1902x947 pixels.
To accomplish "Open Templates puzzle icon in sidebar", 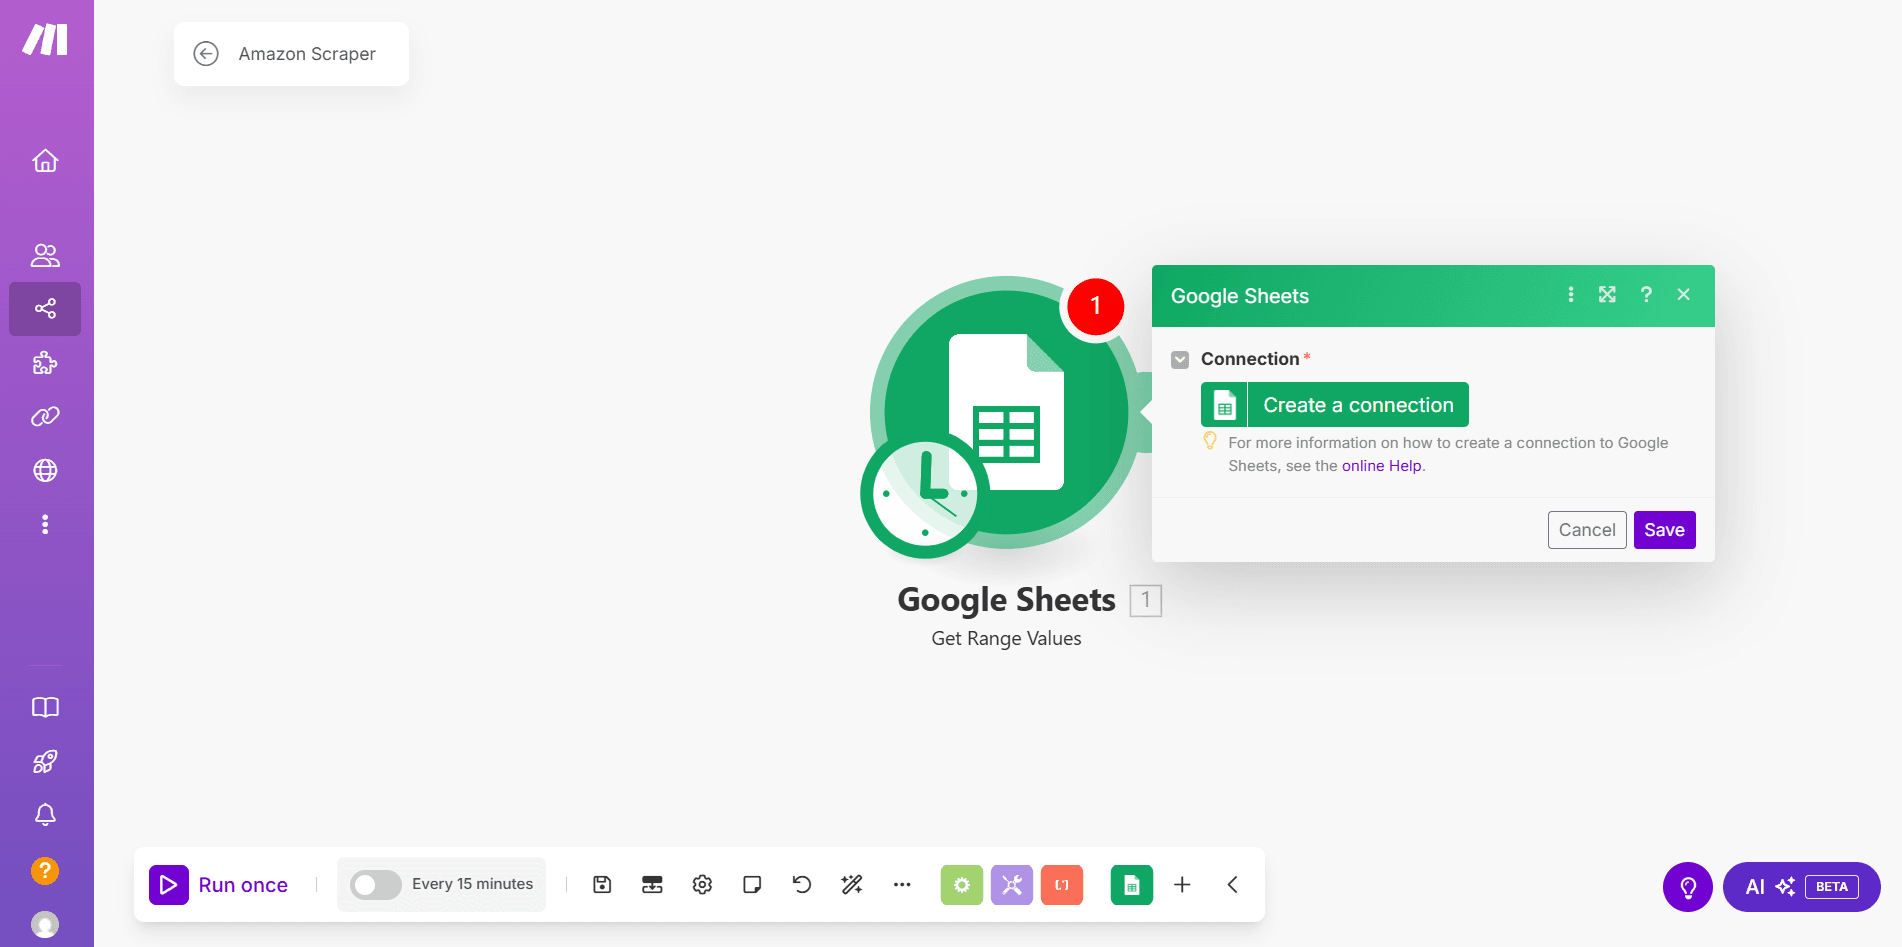I will [x=45, y=362].
